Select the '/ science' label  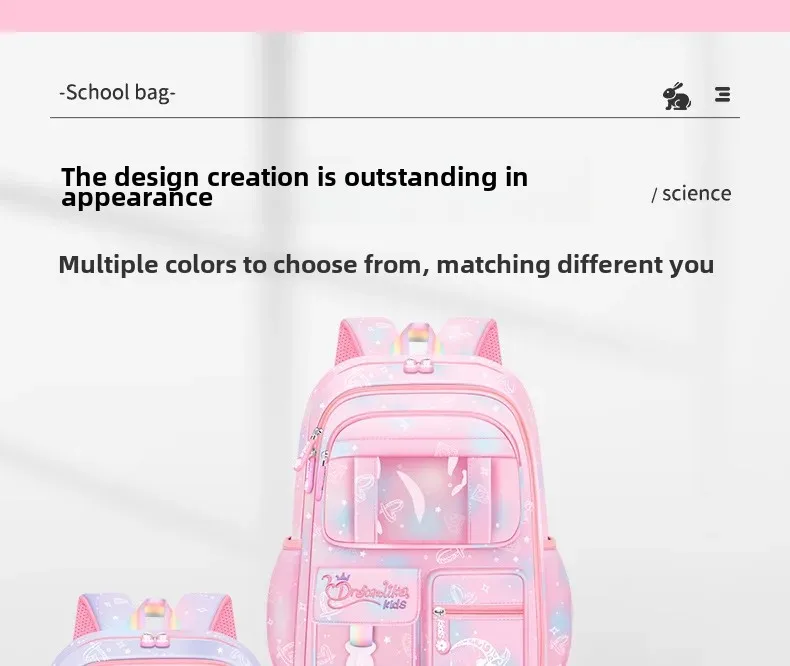(691, 194)
